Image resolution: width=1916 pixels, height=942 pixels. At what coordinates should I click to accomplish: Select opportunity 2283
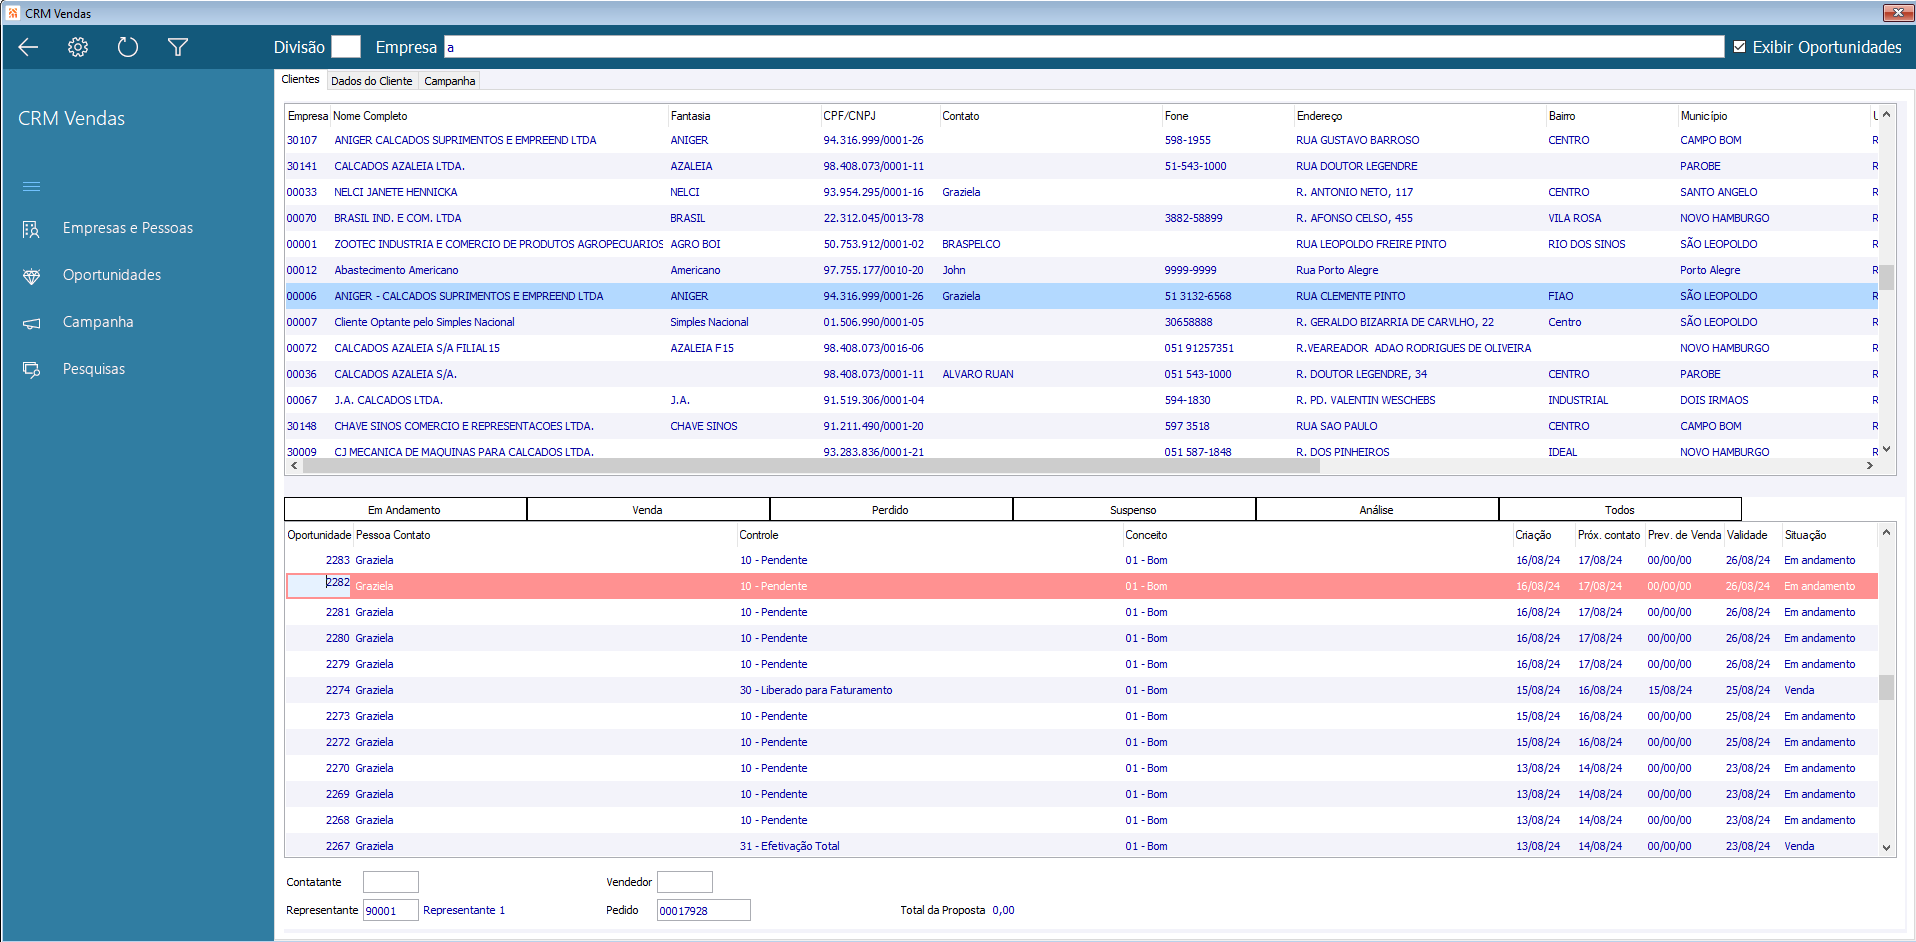tap(1081, 560)
